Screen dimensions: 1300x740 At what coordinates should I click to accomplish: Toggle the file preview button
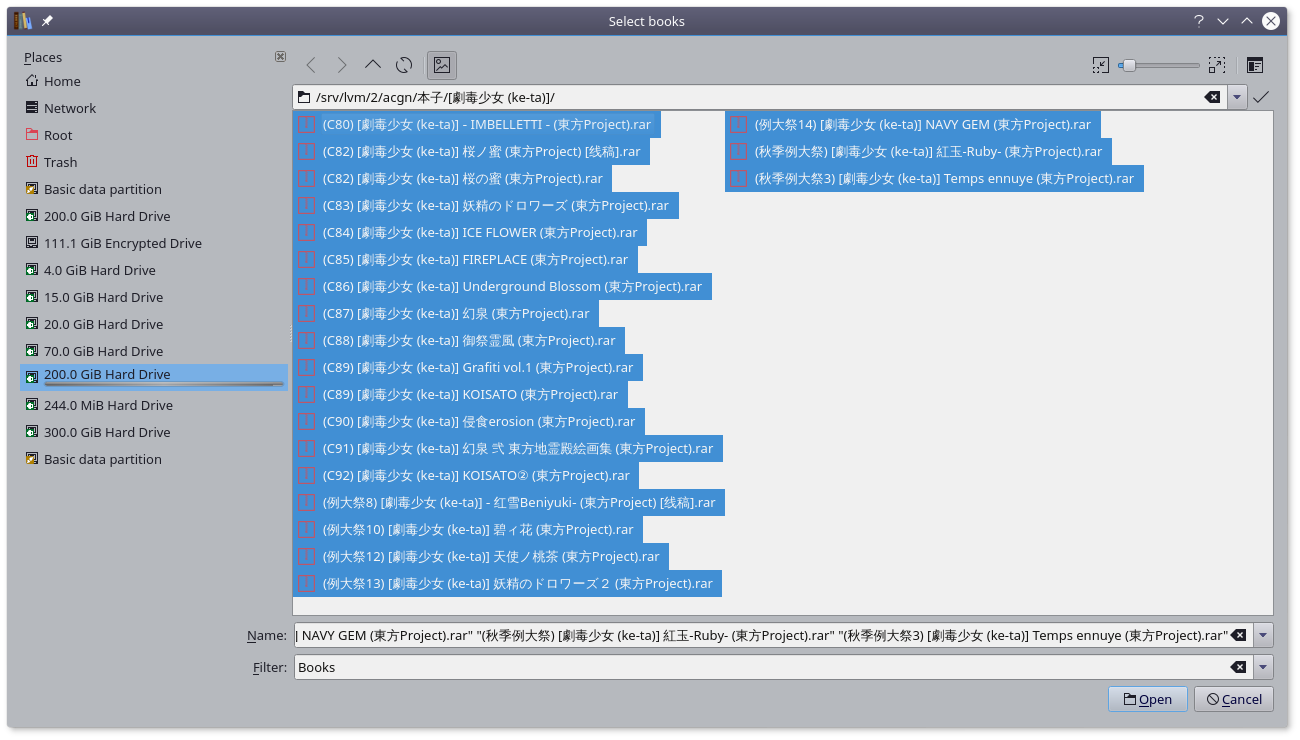pos(442,65)
